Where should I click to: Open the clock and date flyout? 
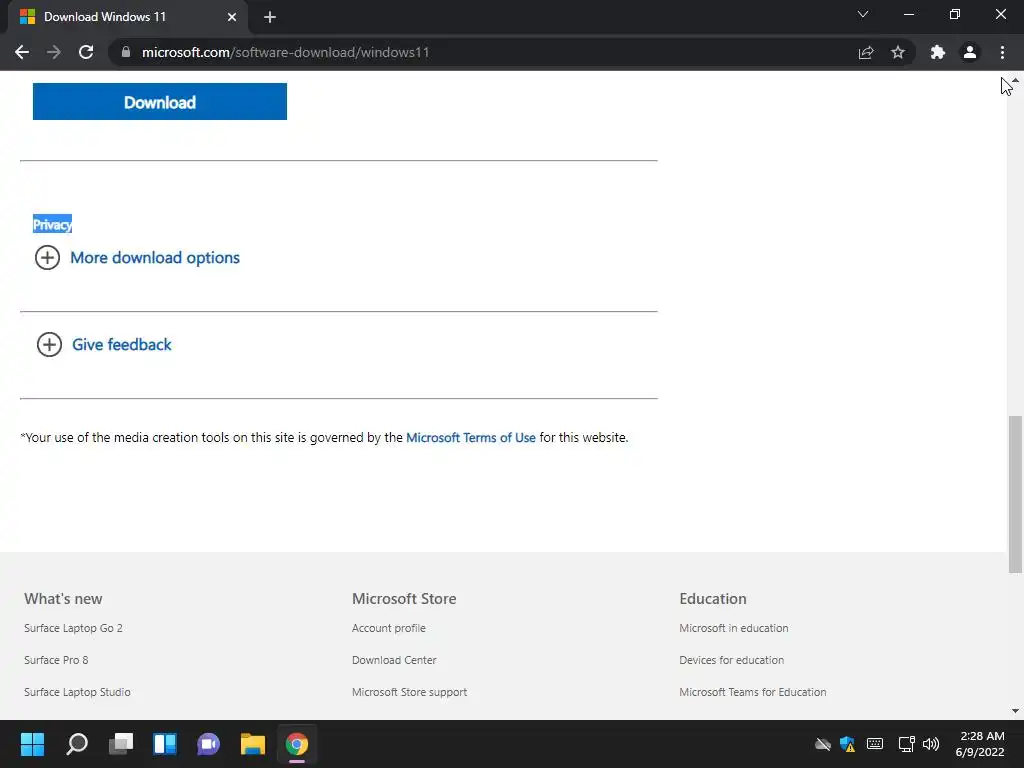point(980,744)
